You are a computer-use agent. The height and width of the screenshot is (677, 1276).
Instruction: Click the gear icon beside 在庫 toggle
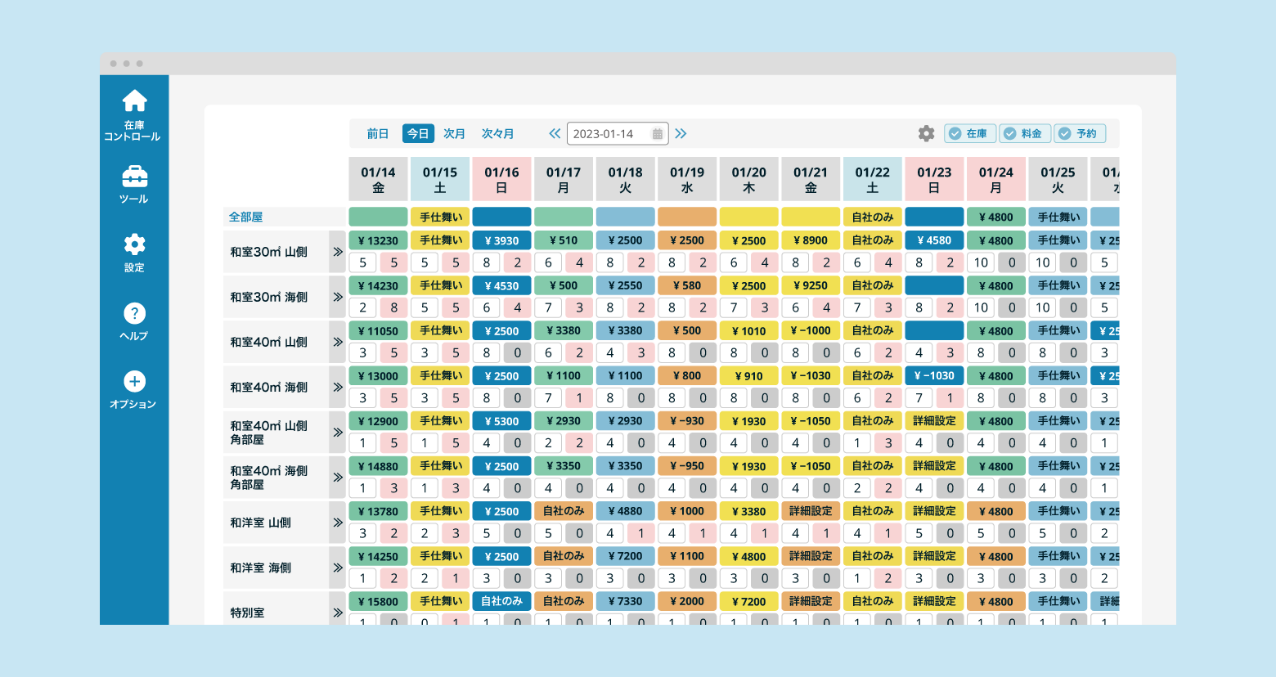926,133
